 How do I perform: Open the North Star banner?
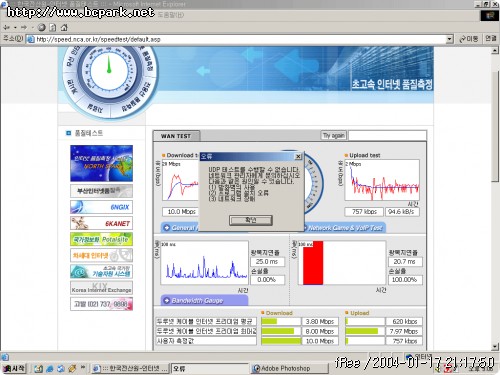pos(101,163)
